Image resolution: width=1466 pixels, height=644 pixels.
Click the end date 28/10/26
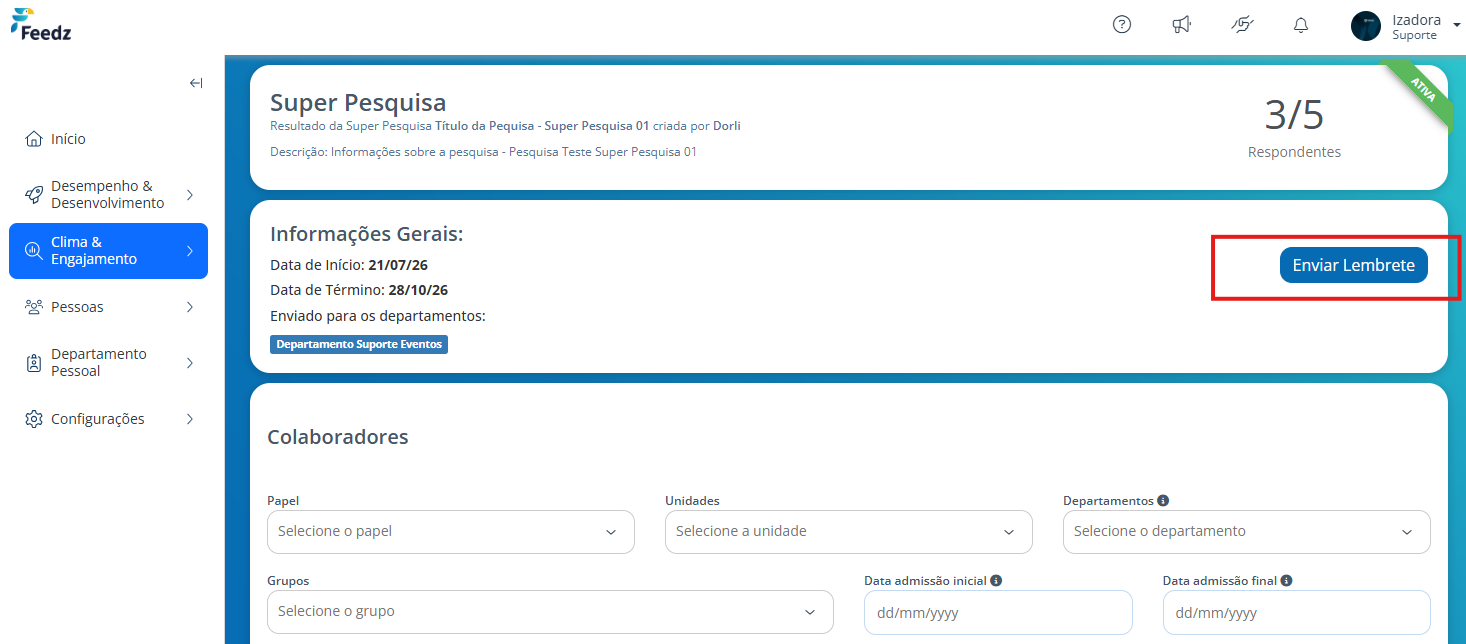[418, 290]
